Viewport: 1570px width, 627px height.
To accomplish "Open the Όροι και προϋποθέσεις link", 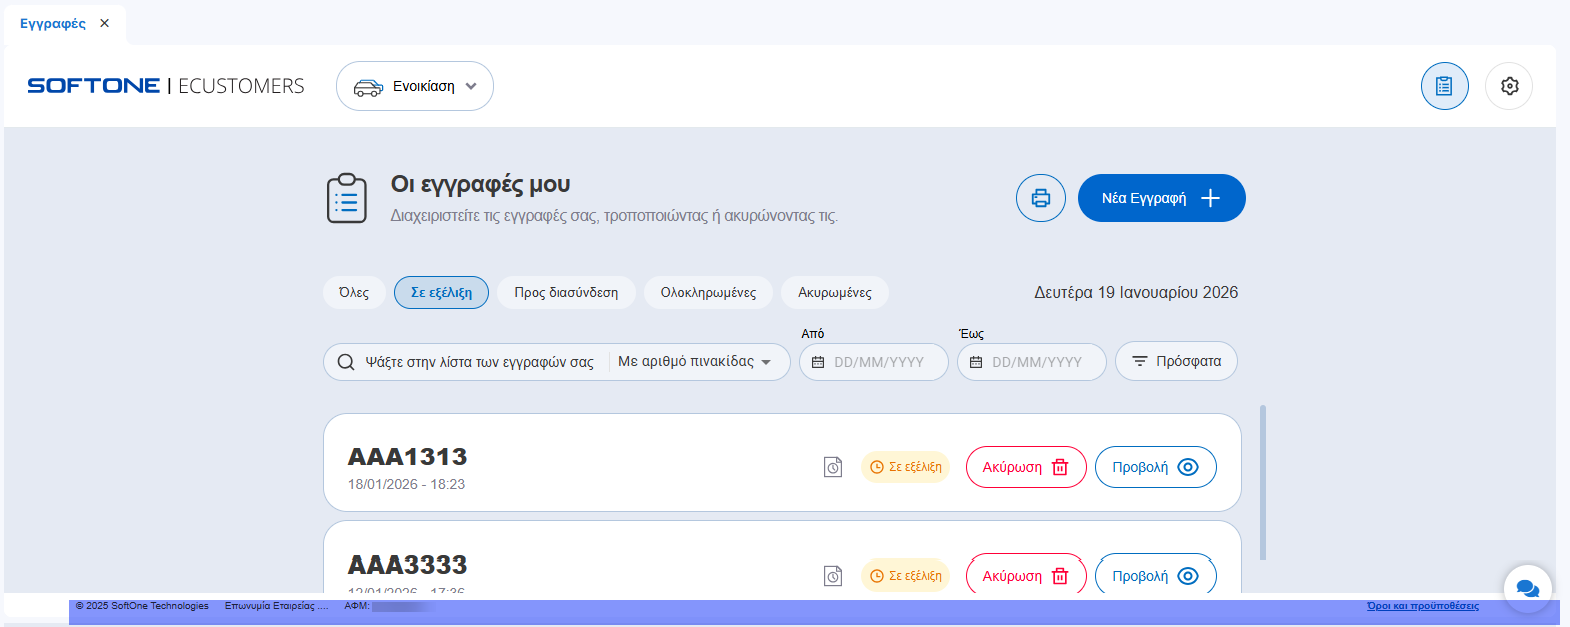I will pos(1422,606).
